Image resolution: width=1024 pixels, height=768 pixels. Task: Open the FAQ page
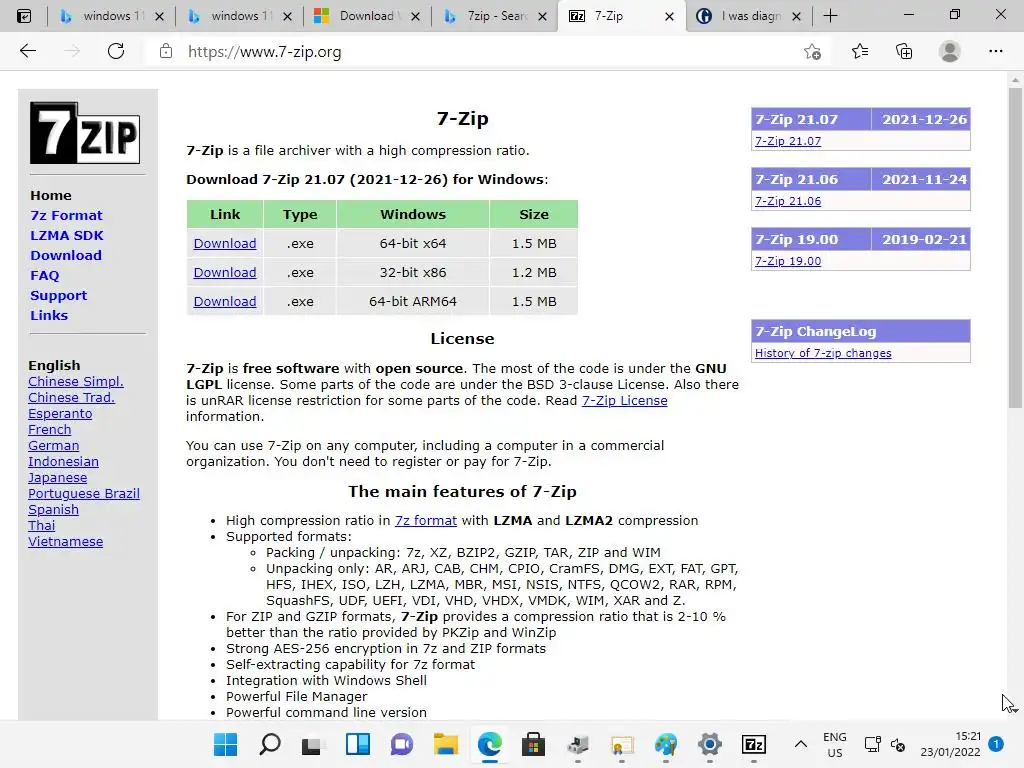pos(44,276)
